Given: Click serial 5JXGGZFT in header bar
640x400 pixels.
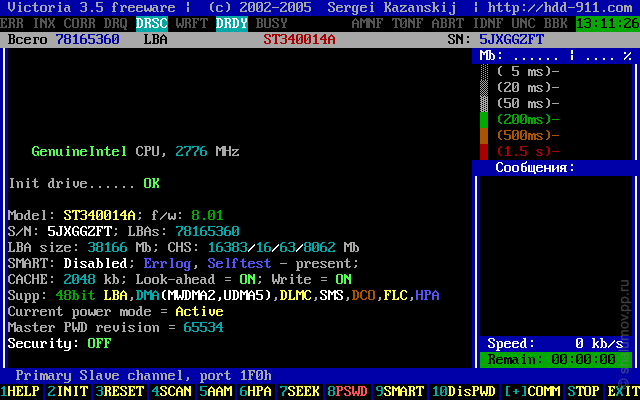Looking at the screenshot, I should coord(511,40).
